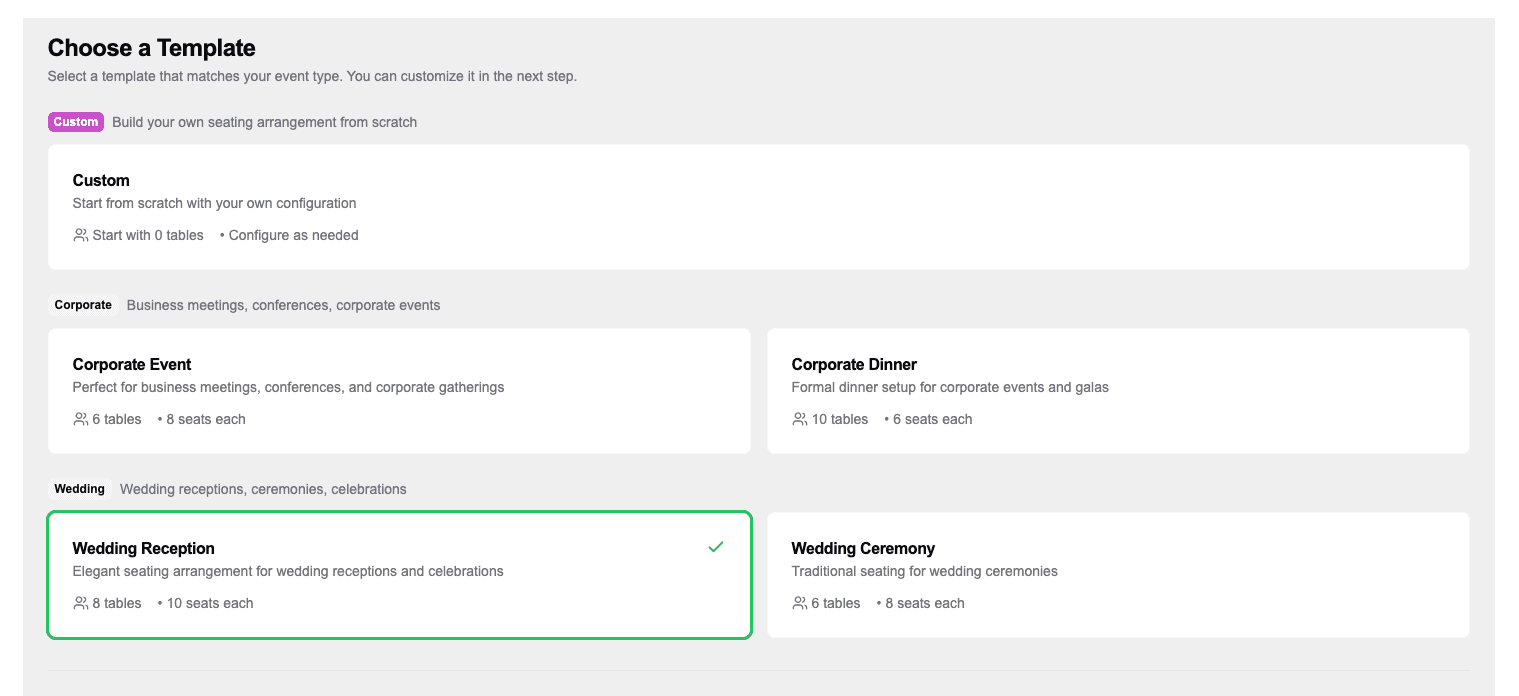Click the people icon in Custom card
This screenshot has width=1519, height=696.
pyautogui.click(x=81, y=235)
